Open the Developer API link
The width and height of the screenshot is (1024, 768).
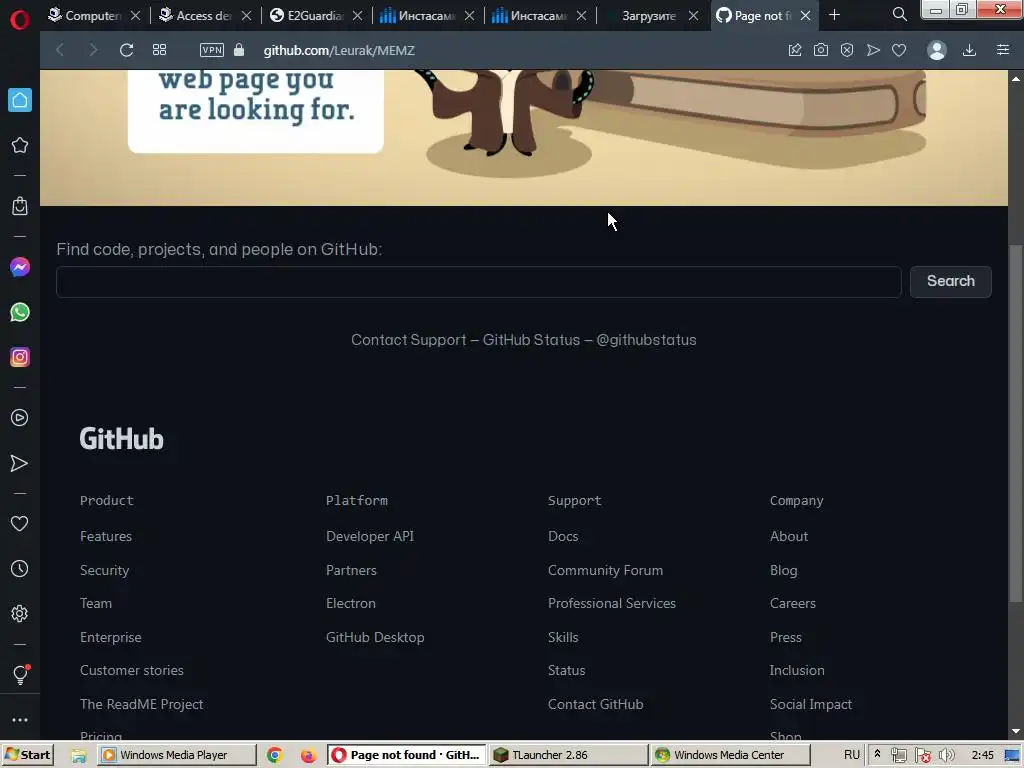370,536
